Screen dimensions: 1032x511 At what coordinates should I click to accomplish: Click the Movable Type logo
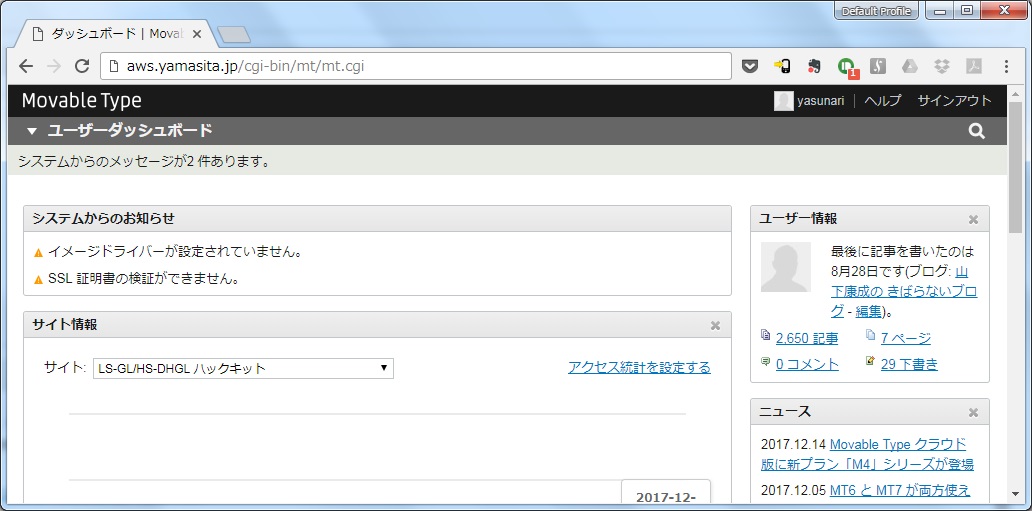click(x=82, y=101)
